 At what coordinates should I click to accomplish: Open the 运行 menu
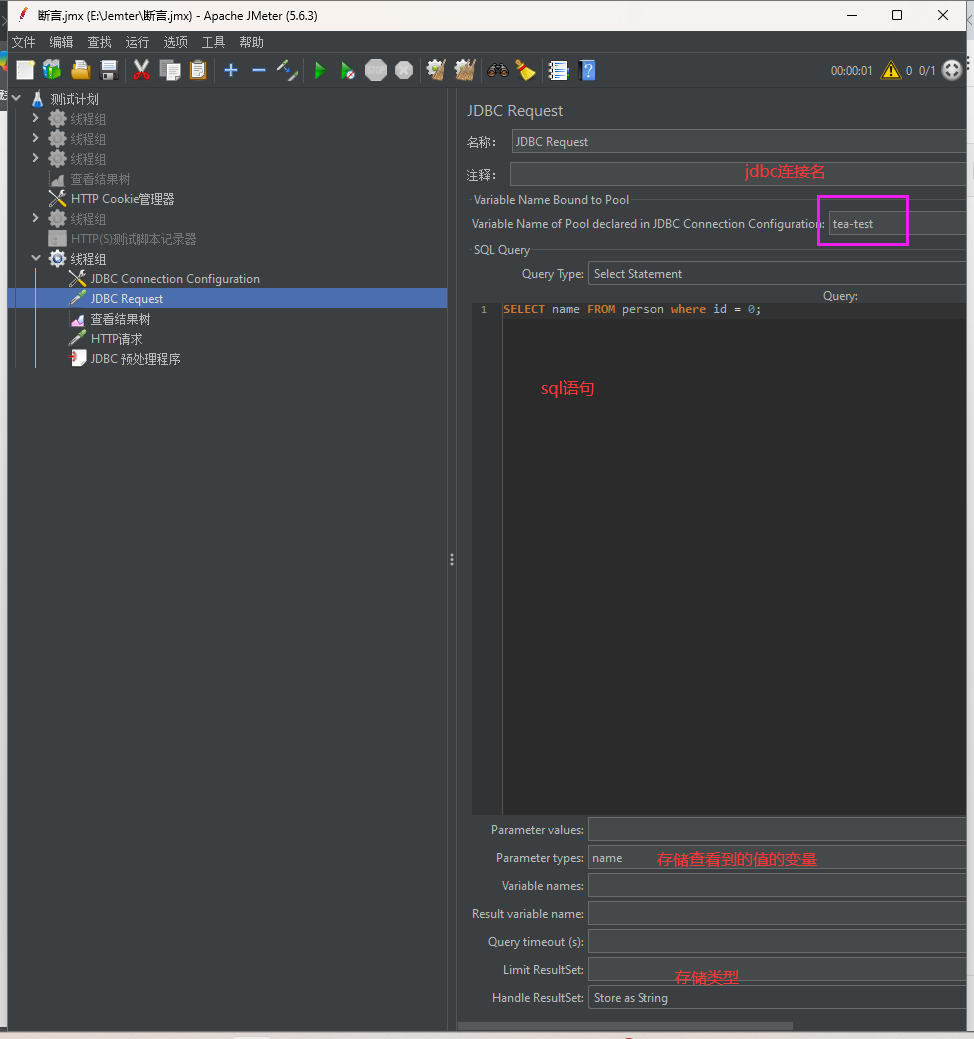tap(137, 42)
